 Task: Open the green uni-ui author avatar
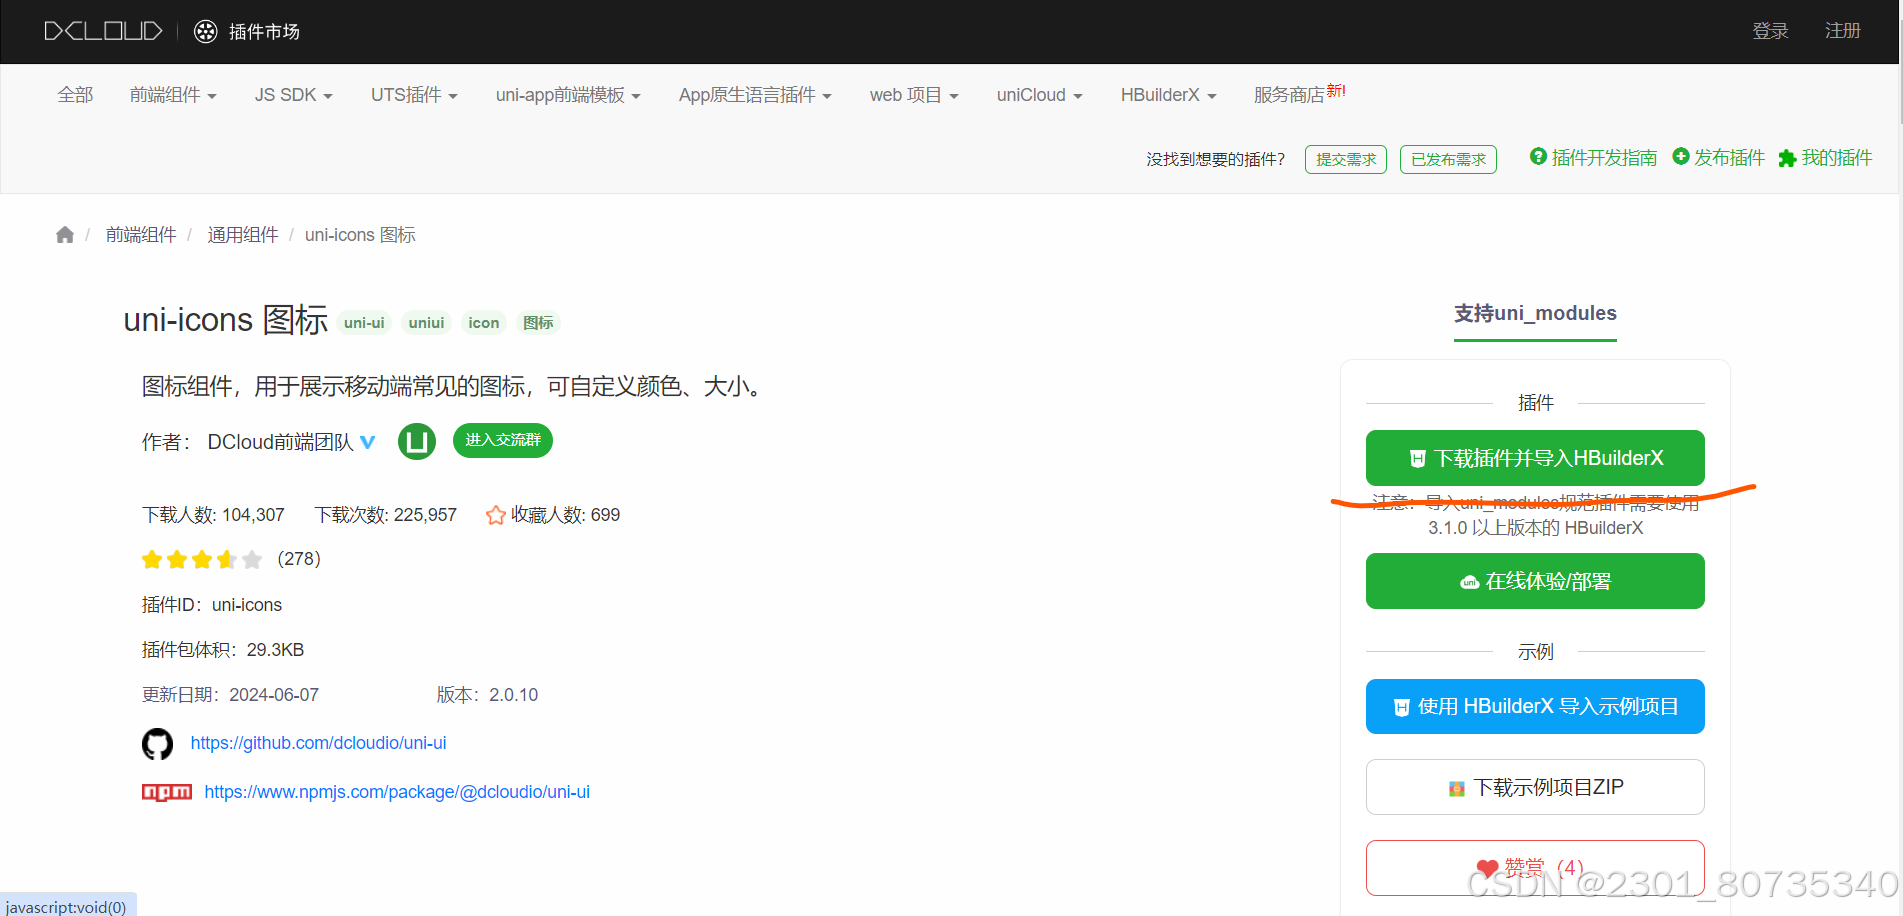(x=417, y=441)
